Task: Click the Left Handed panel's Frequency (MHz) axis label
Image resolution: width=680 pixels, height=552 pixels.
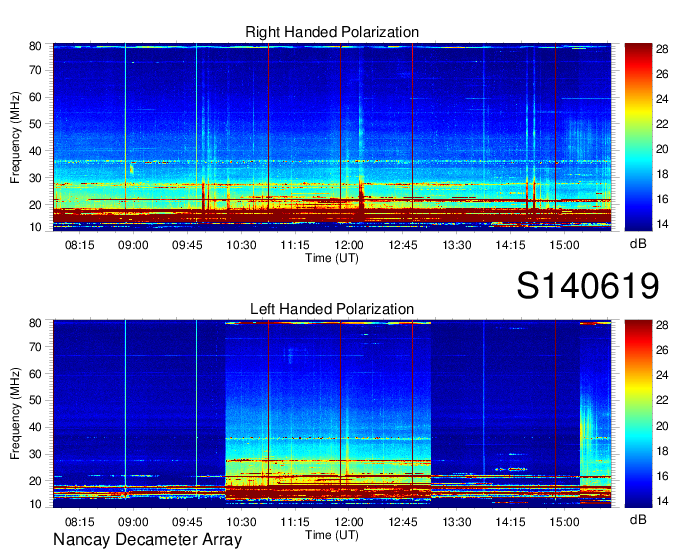Action: tap(15, 414)
